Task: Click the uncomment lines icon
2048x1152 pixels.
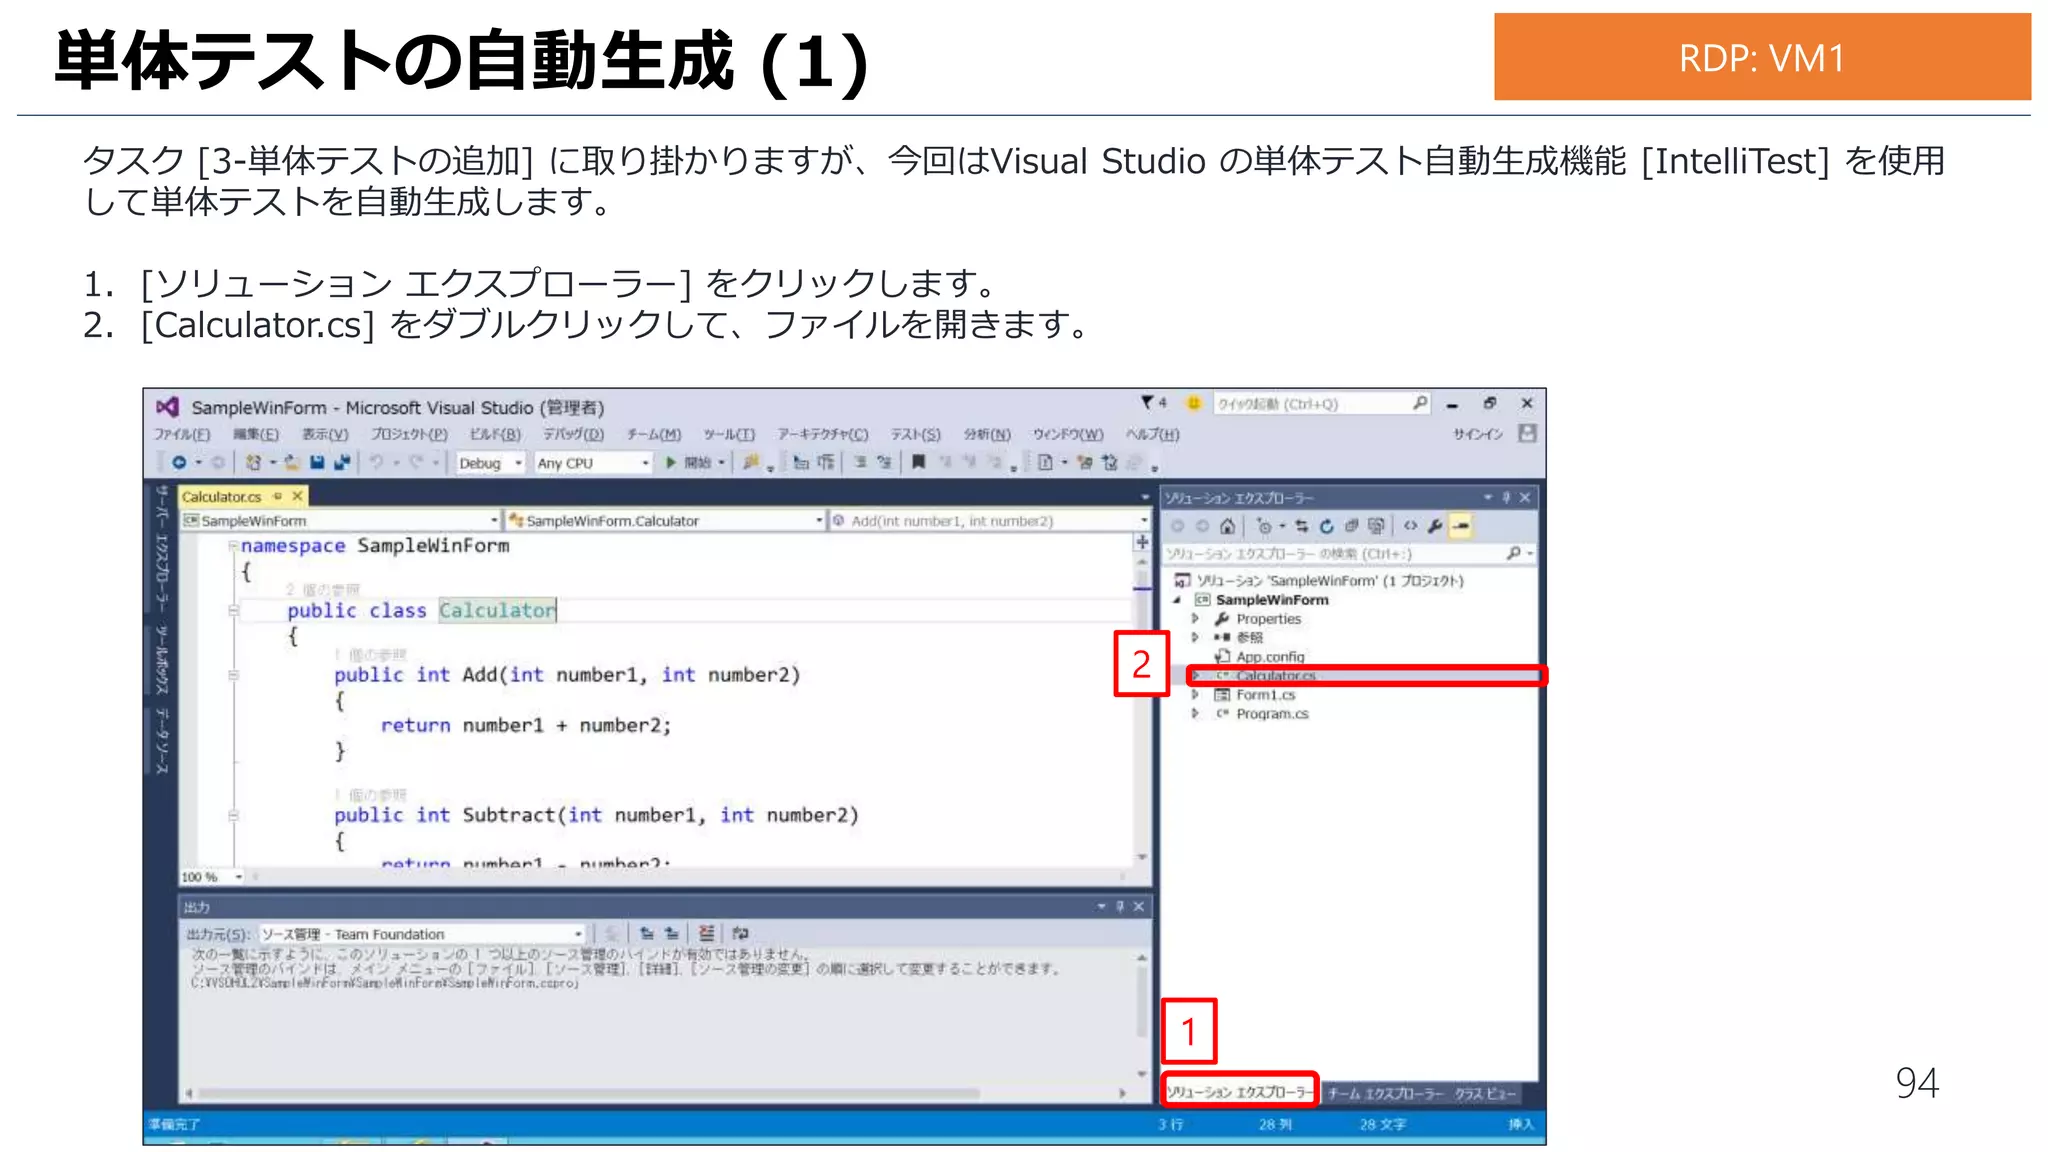Action: click(884, 462)
